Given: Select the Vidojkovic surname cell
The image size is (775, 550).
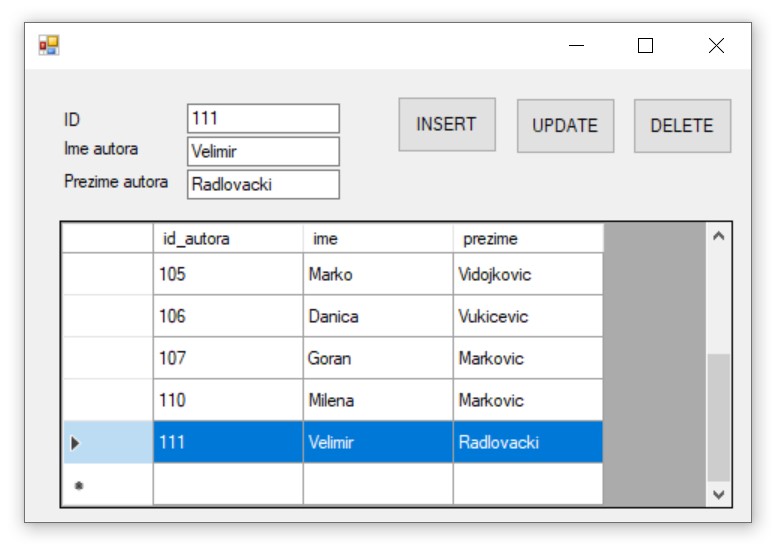Looking at the screenshot, I should point(528,274).
